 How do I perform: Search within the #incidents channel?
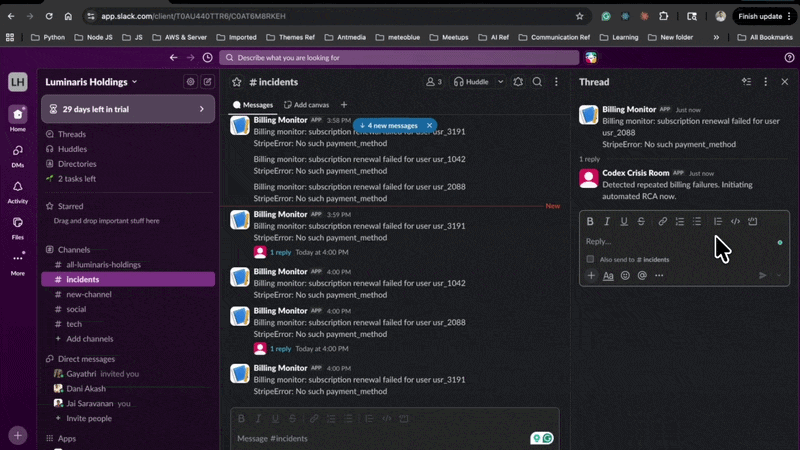point(537,82)
